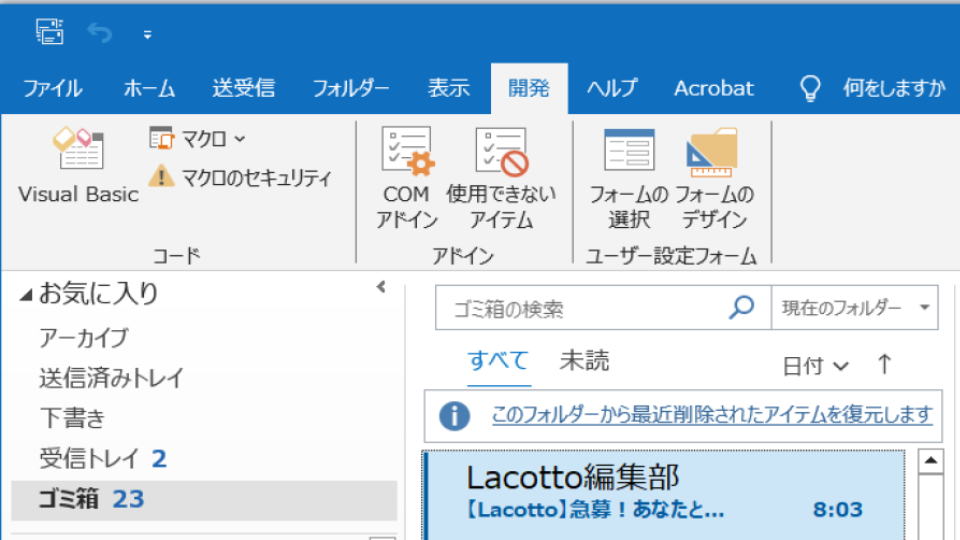The height and width of the screenshot is (540, 960).
Task: Filter by 未読 messages
Action: pos(584,361)
